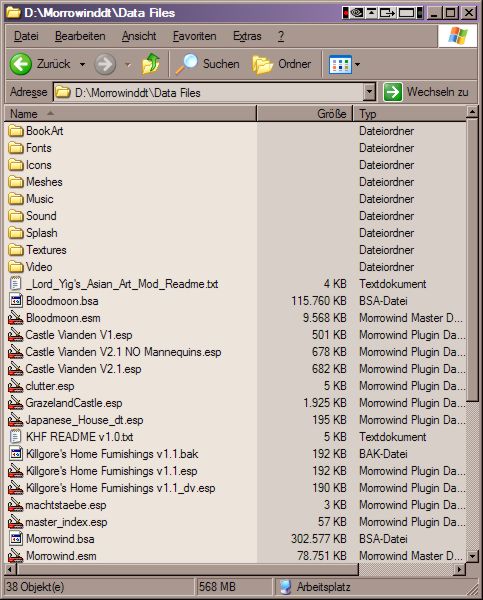Select the Bloodmoon.esm master file icon
Screen dimensions: 483x600
16,318
